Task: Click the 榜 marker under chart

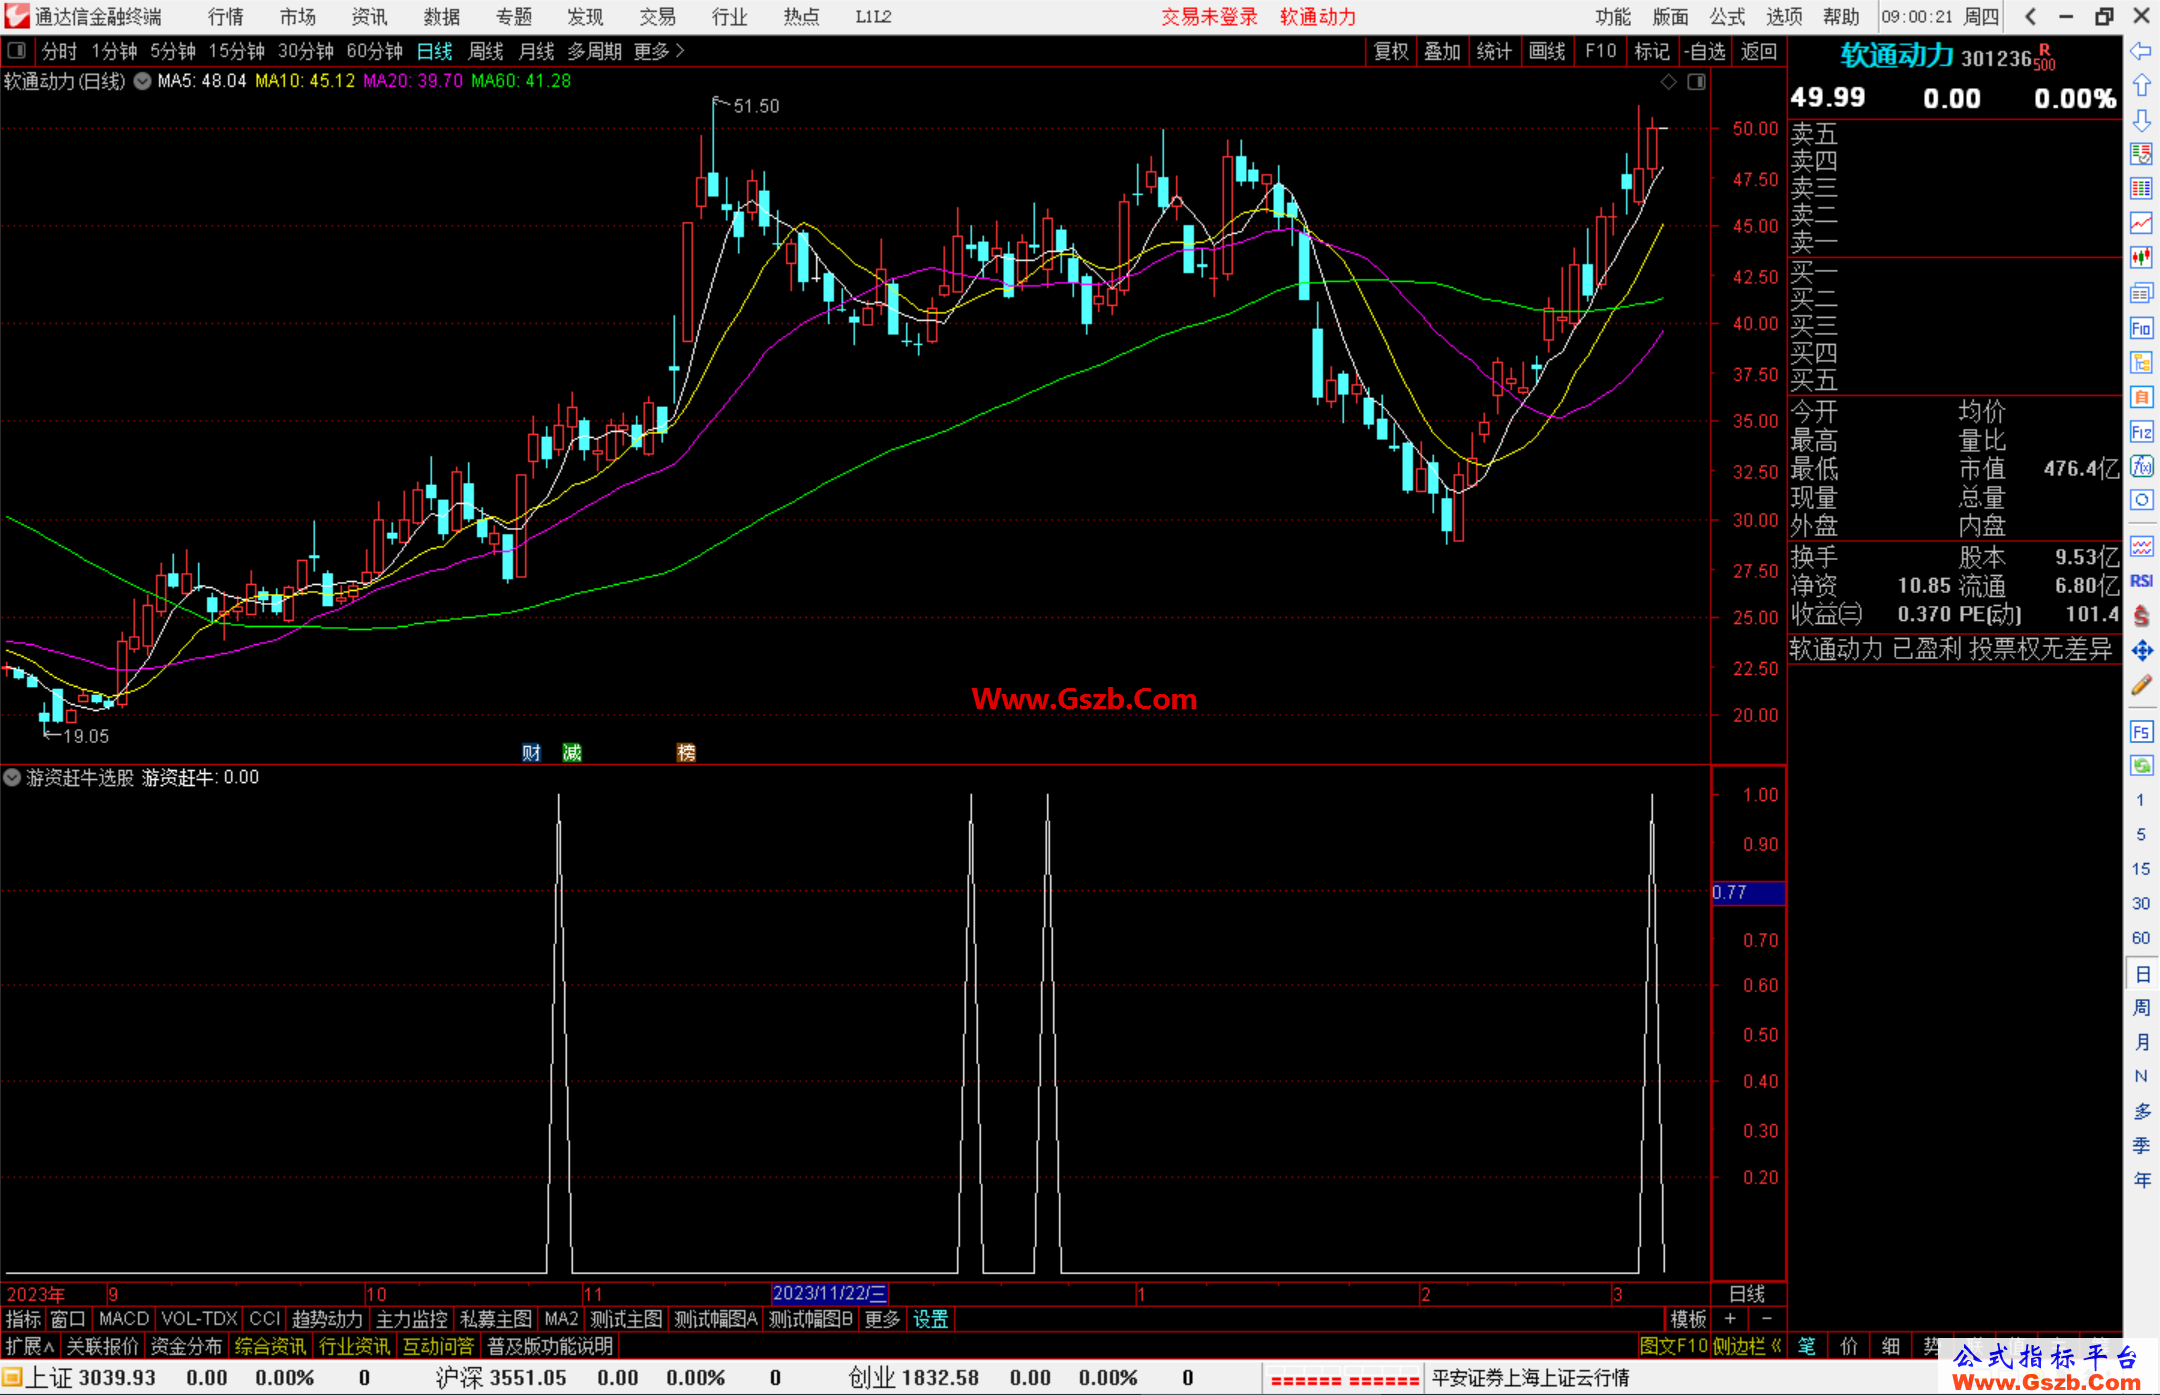Action: 686,753
